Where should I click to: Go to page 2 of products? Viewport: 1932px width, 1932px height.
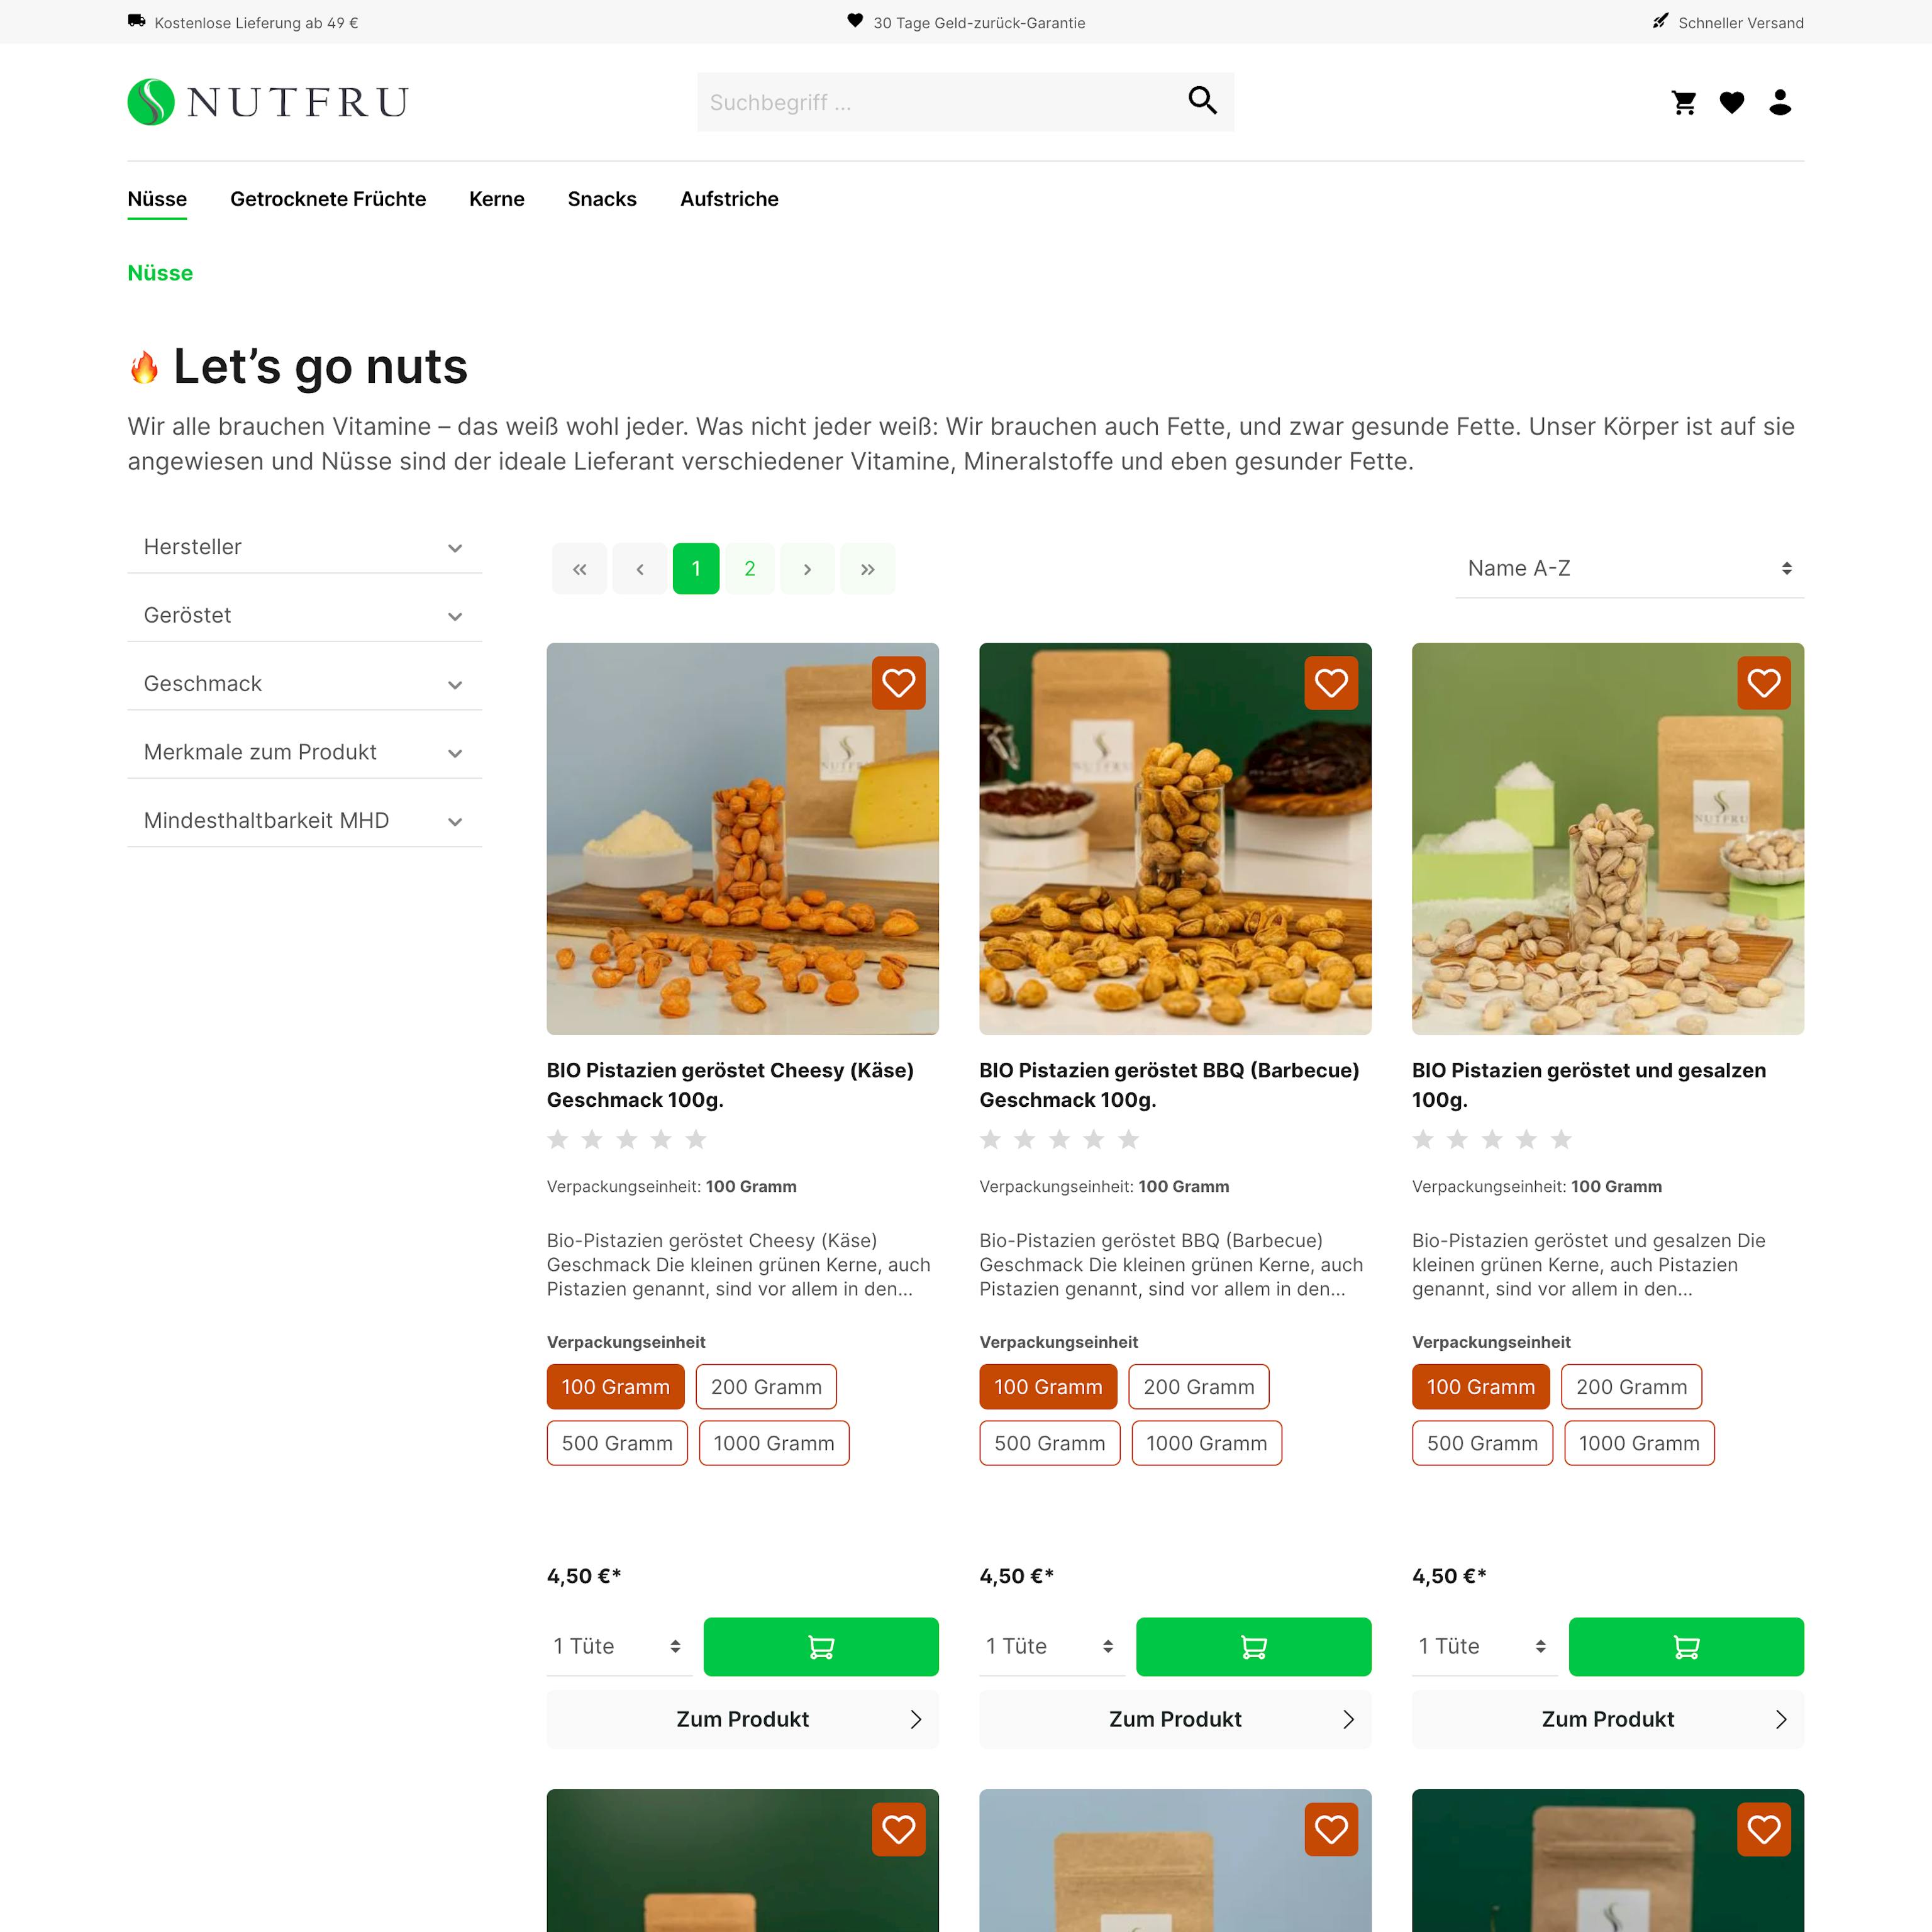(749, 569)
